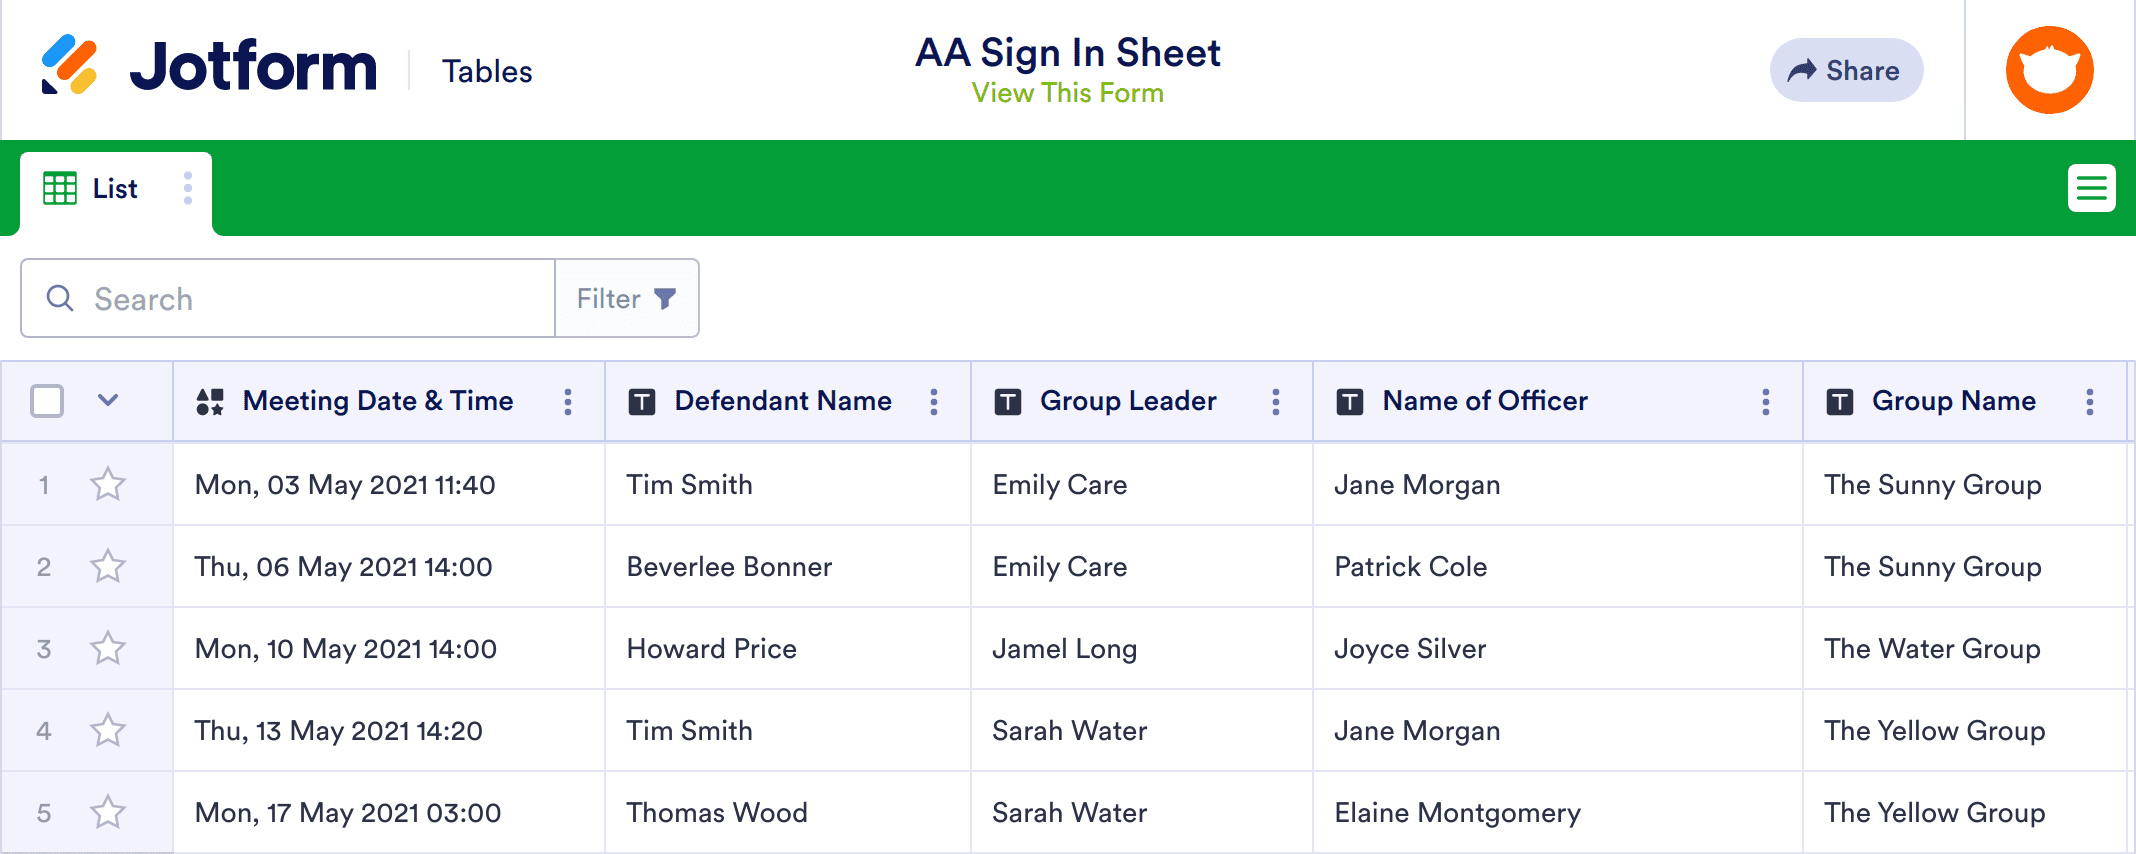Toggle star on row 5 Thomas Wood
2136x854 pixels.
(108, 813)
